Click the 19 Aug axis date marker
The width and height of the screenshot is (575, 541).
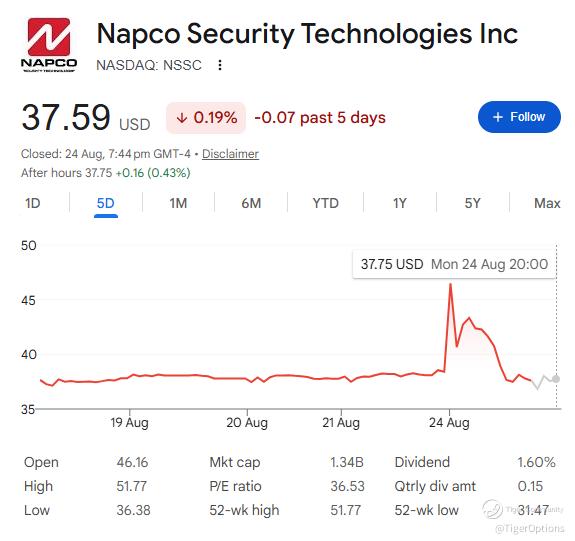point(129,423)
